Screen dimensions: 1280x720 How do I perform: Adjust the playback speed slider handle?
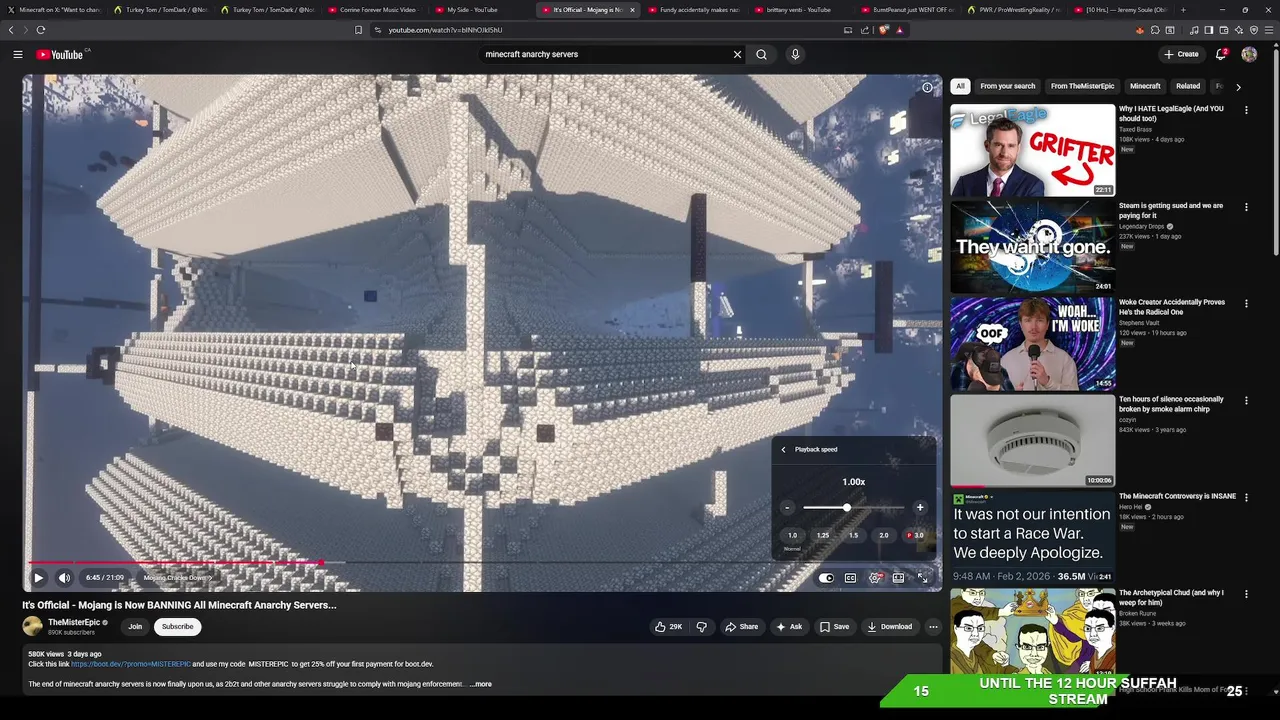[847, 508]
